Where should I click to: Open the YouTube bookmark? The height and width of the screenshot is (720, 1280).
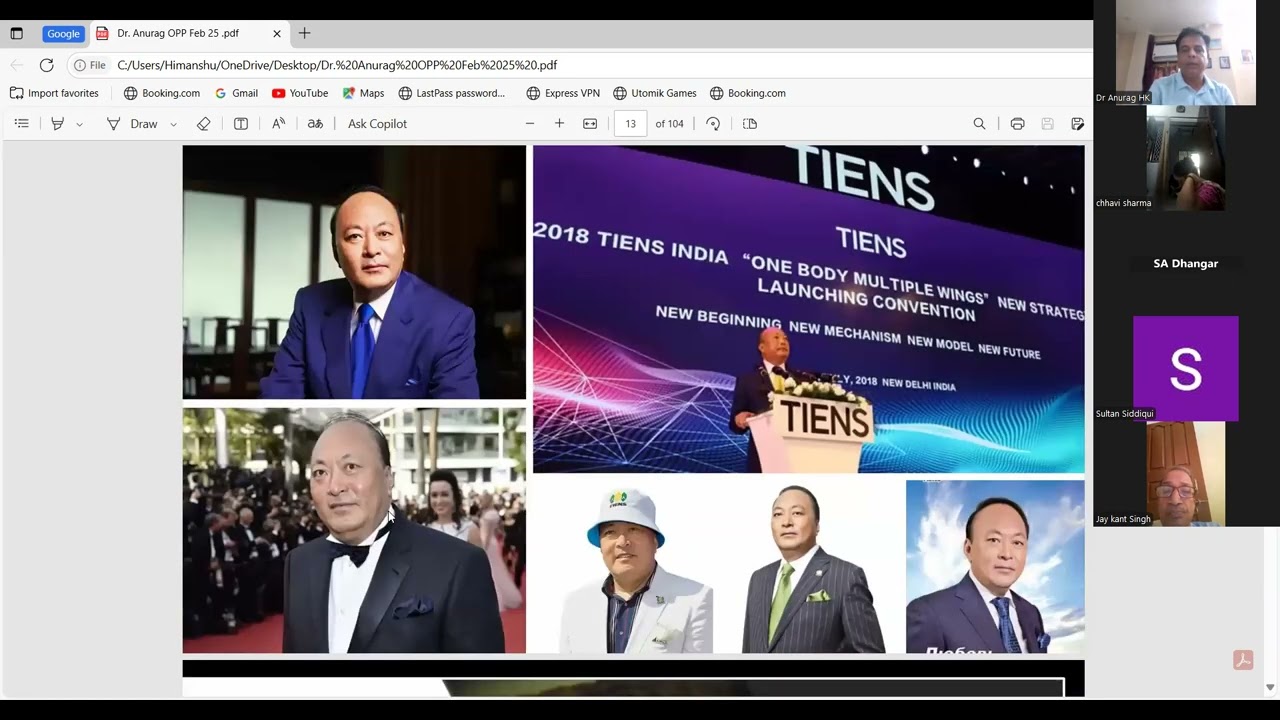(x=300, y=93)
